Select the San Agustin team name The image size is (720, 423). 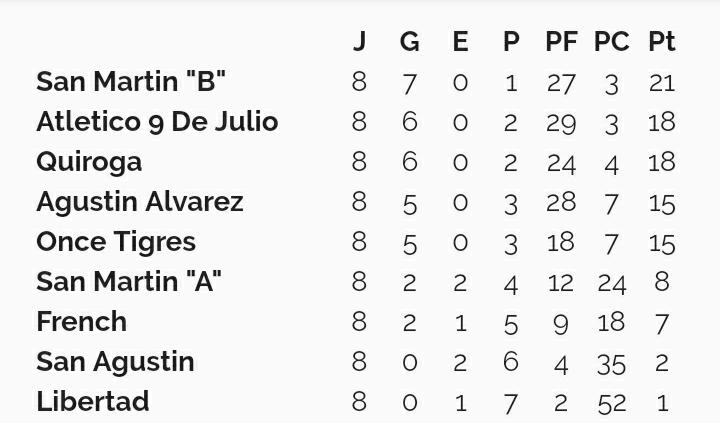(115, 362)
